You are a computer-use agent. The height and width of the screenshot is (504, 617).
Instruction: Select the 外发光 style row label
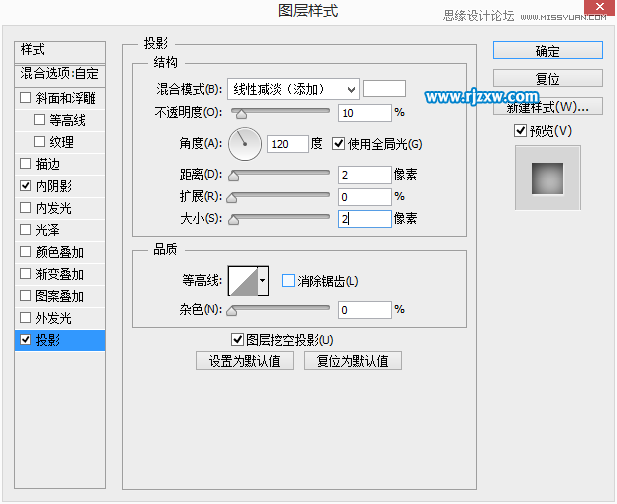click(x=54, y=318)
